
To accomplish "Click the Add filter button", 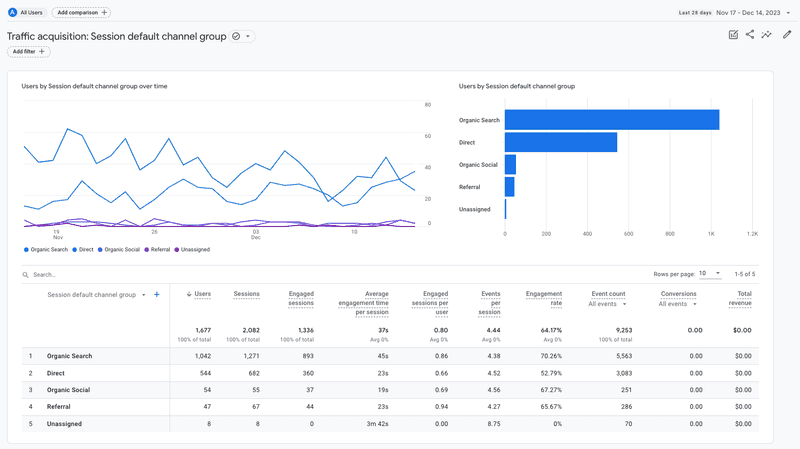I will coord(30,52).
